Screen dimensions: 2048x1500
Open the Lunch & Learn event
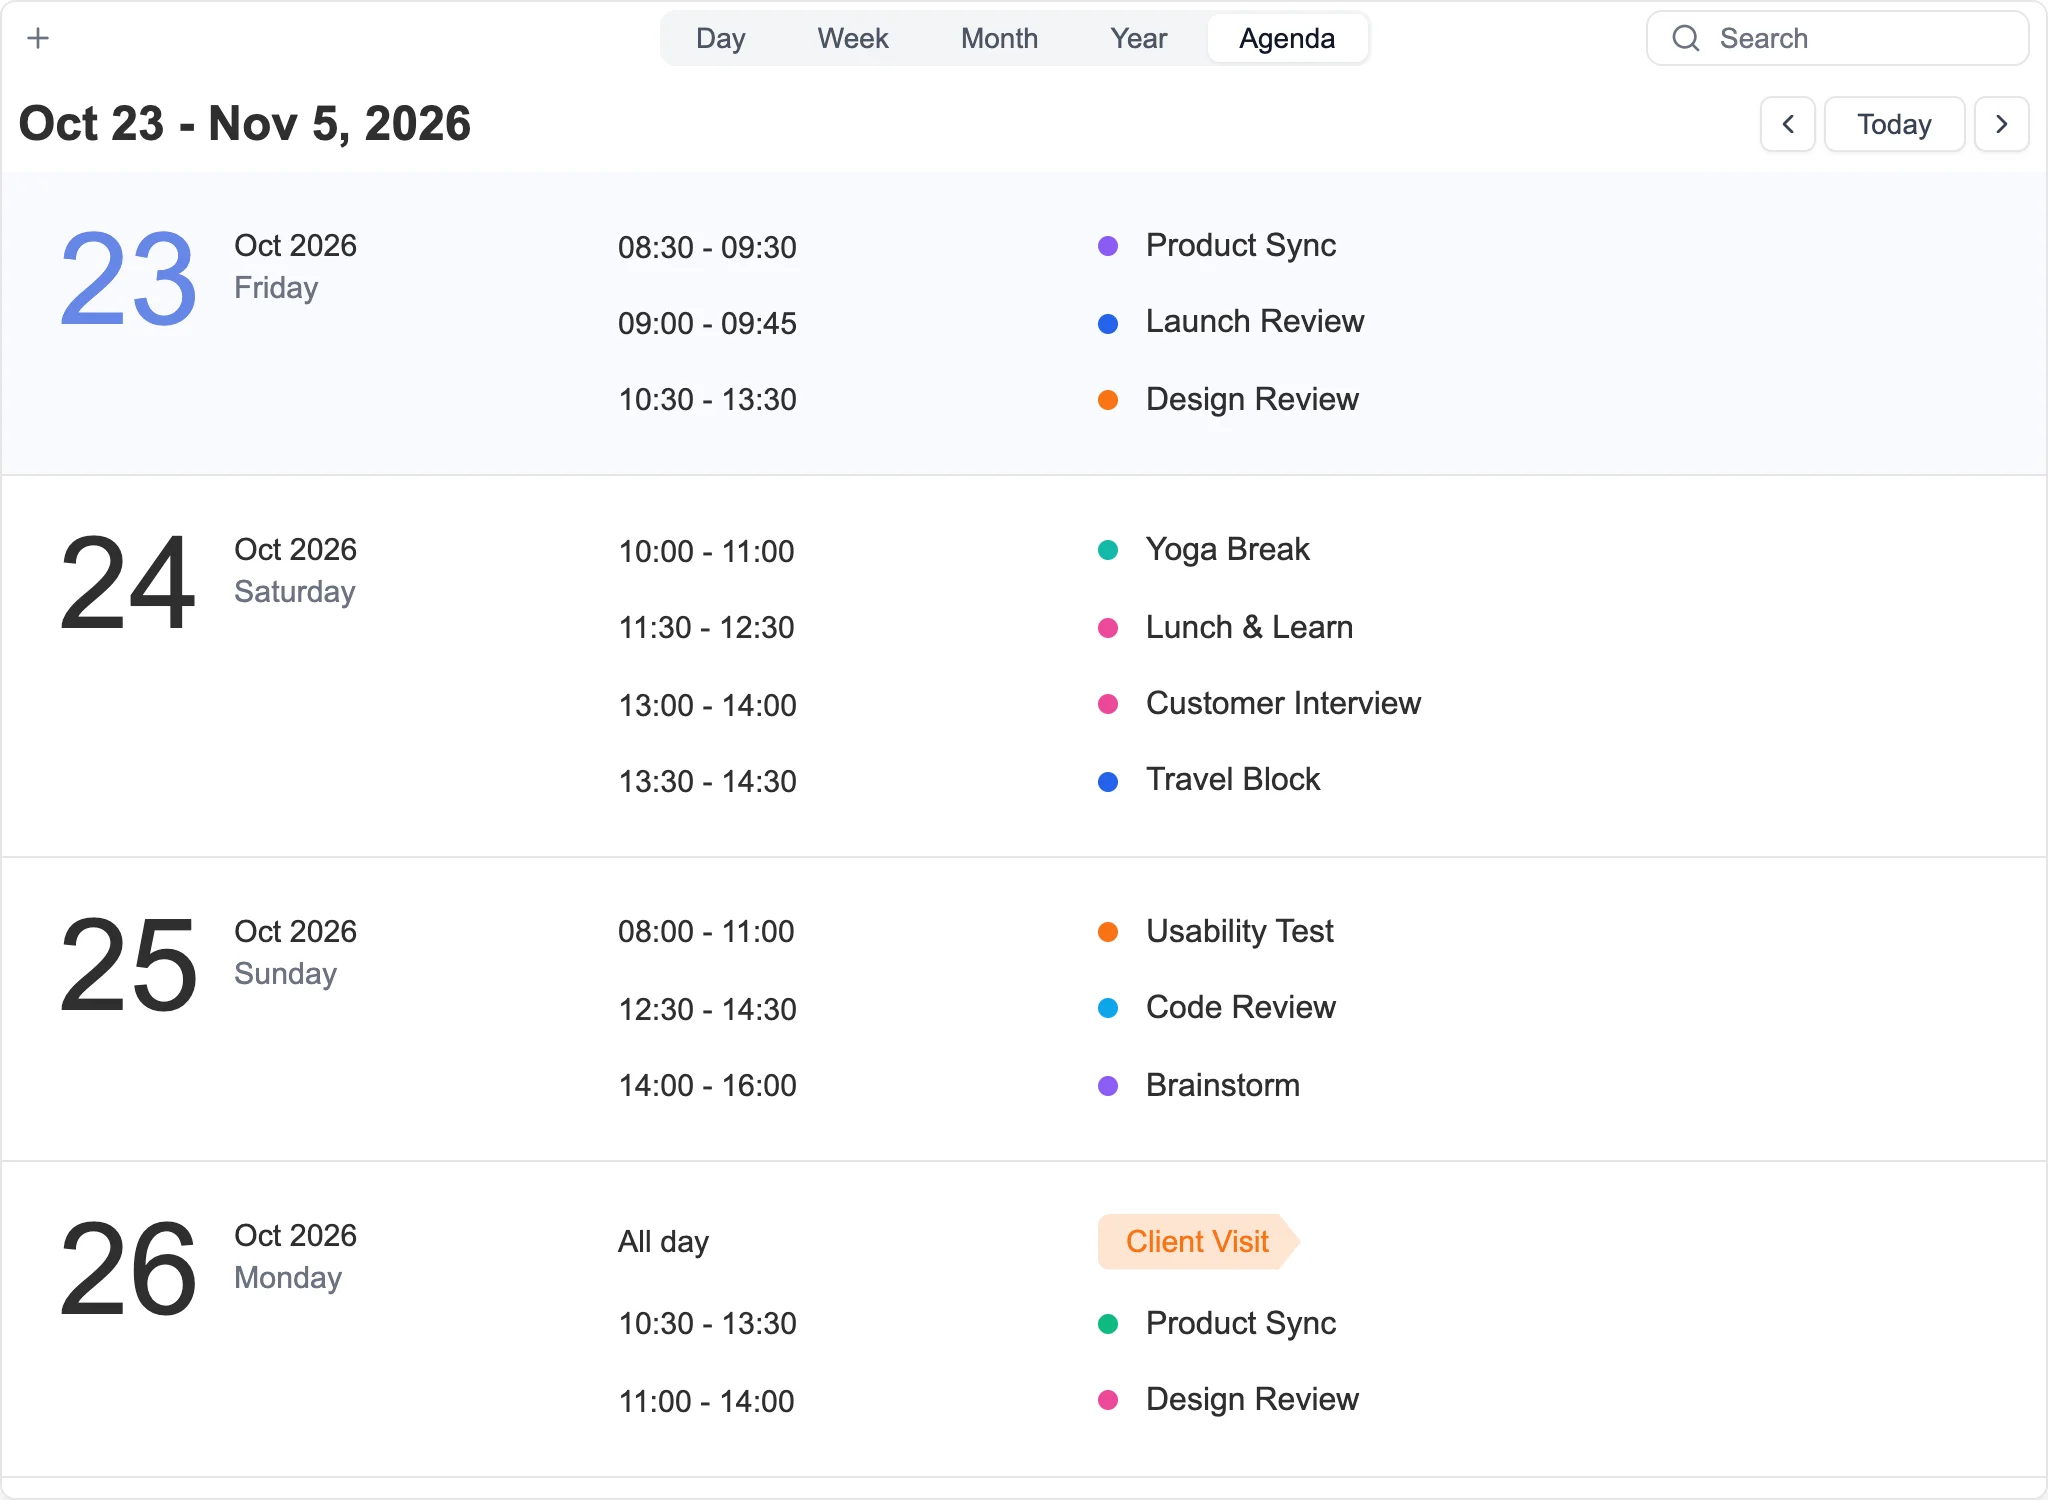(x=1250, y=628)
